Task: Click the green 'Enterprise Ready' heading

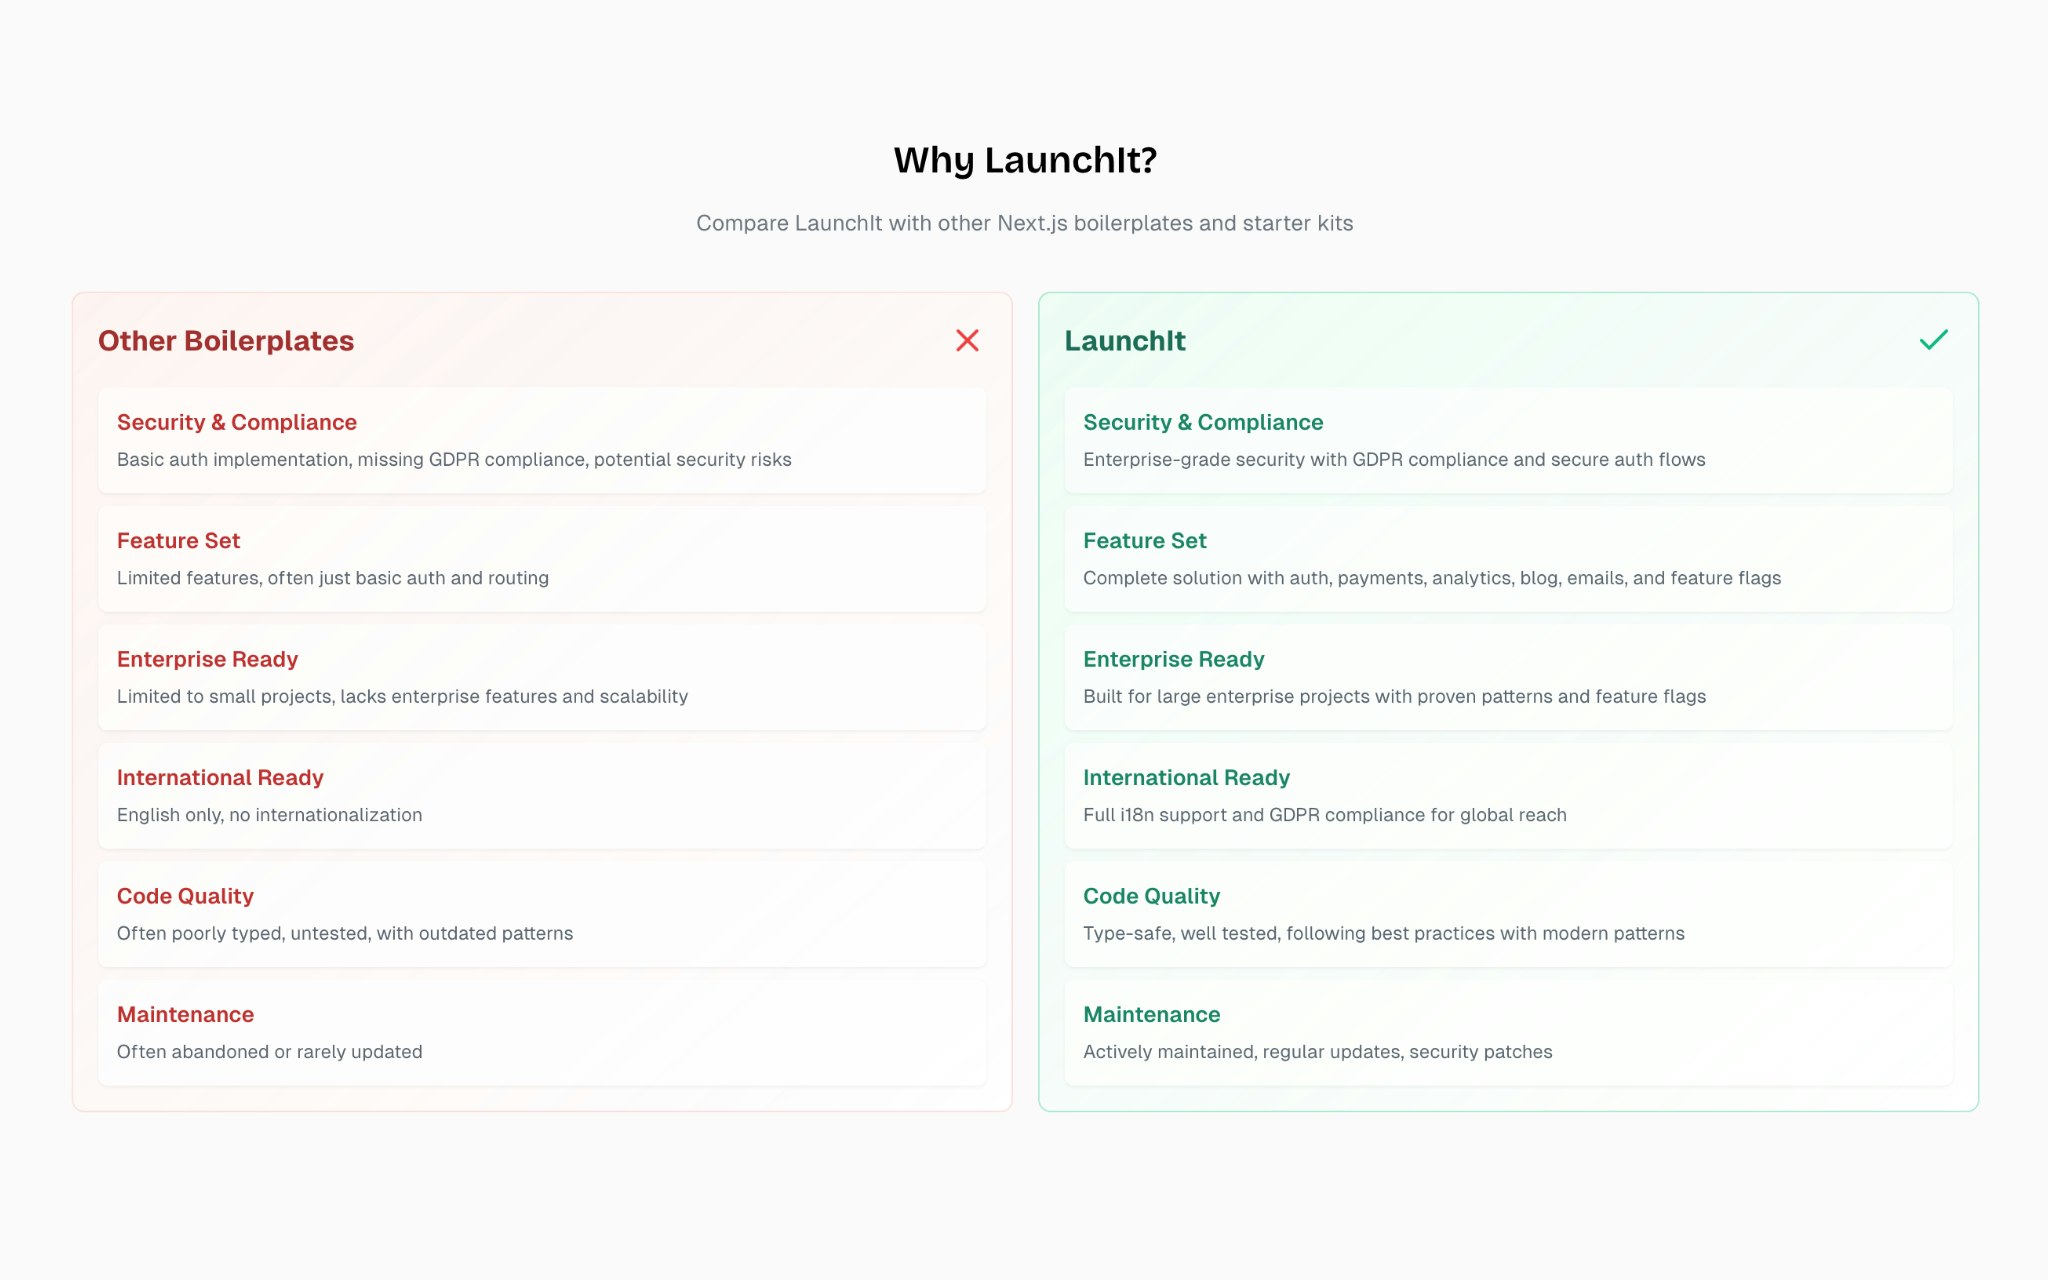Action: coord(1174,659)
